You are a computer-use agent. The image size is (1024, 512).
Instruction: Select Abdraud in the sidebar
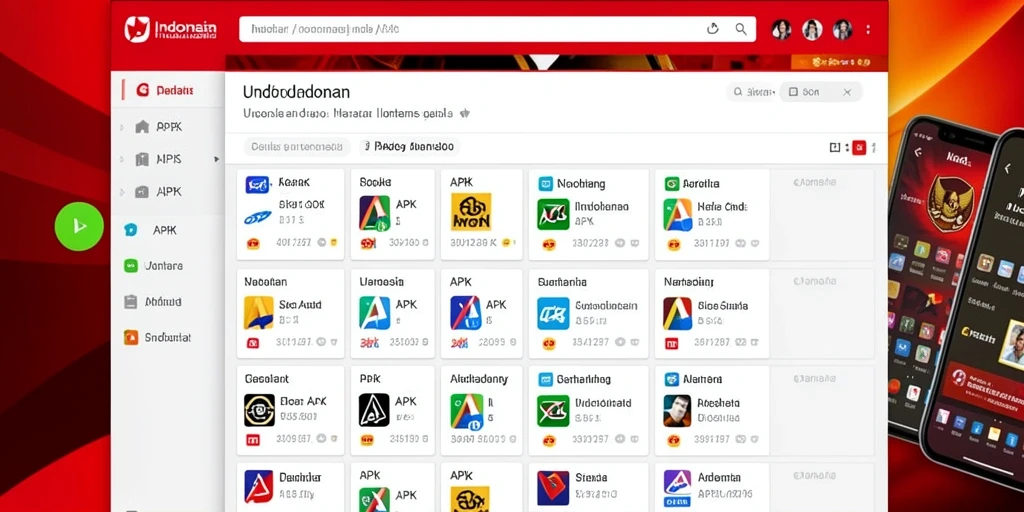click(168, 302)
